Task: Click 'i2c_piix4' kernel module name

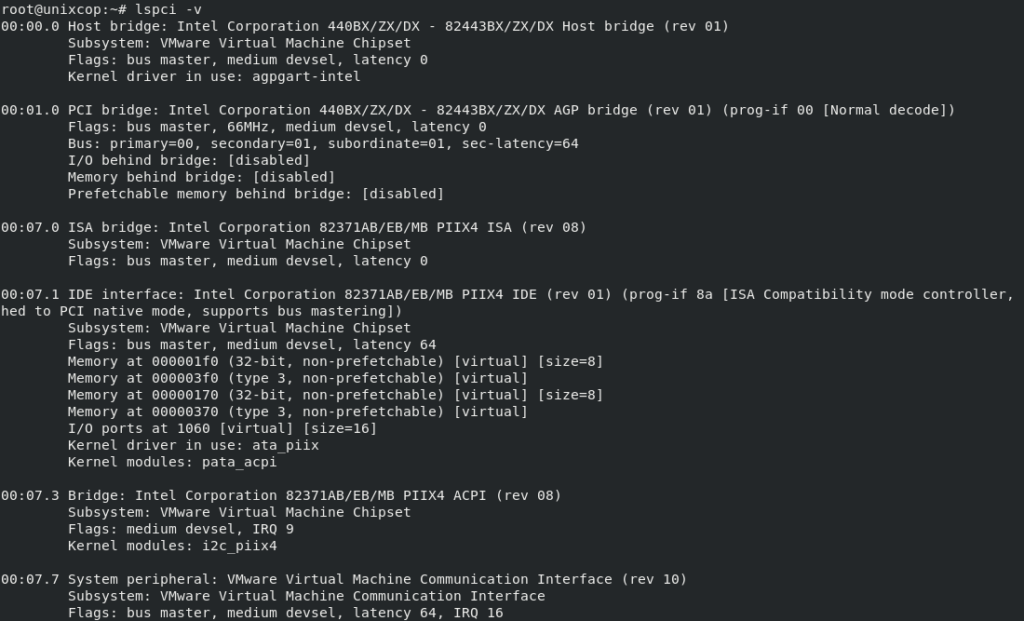Action: 239,546
